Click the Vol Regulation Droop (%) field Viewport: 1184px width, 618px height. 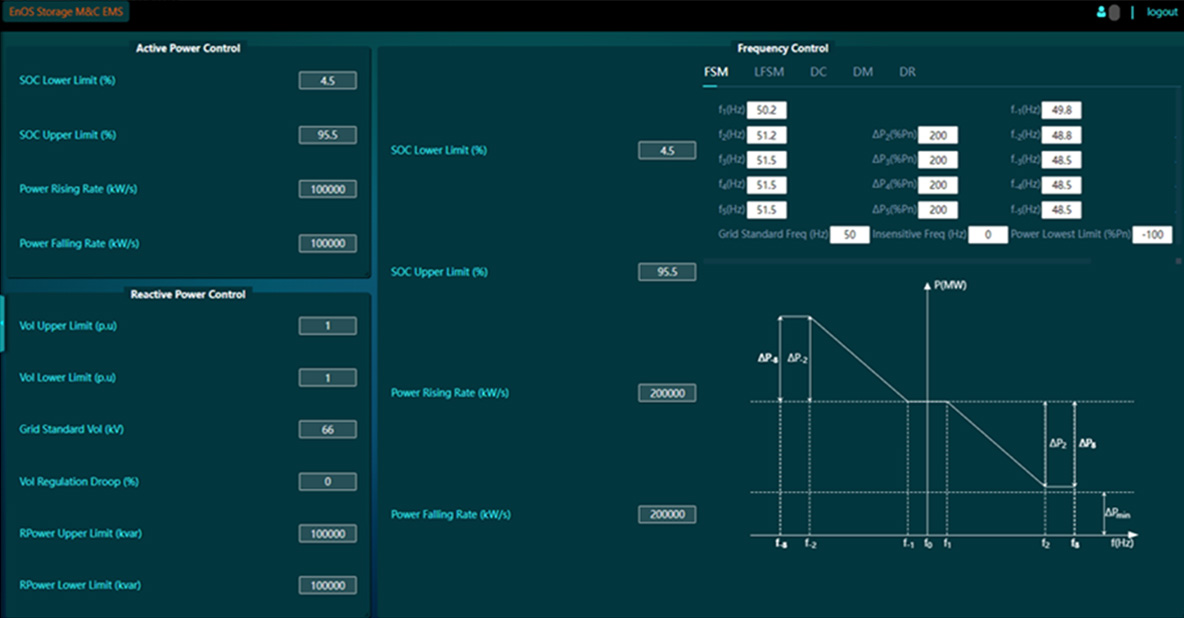click(327, 482)
